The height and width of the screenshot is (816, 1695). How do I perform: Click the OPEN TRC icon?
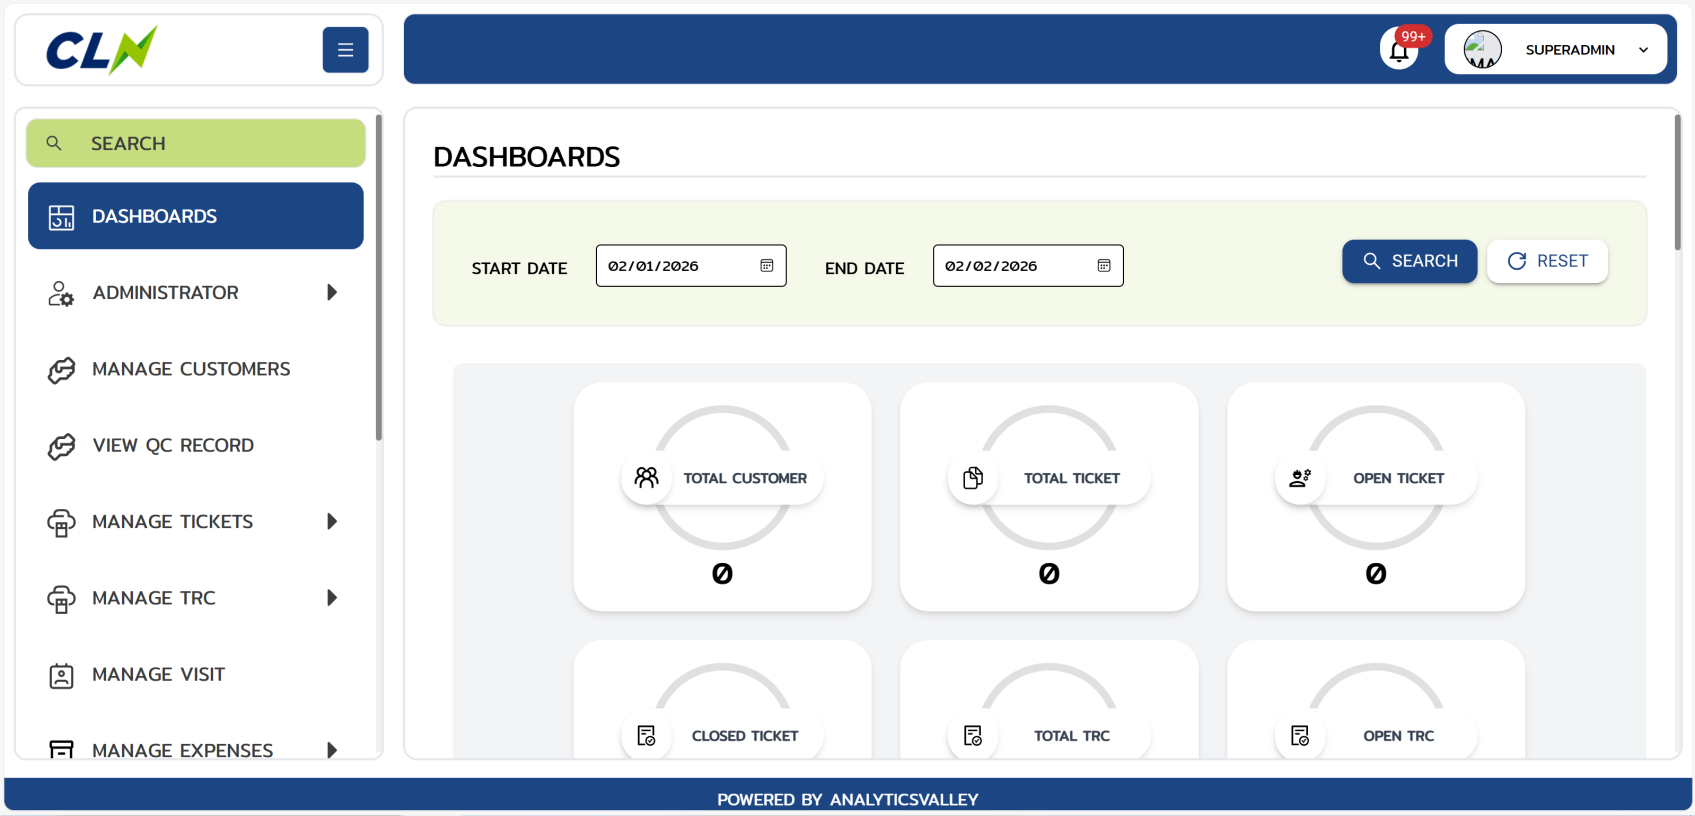(1300, 736)
